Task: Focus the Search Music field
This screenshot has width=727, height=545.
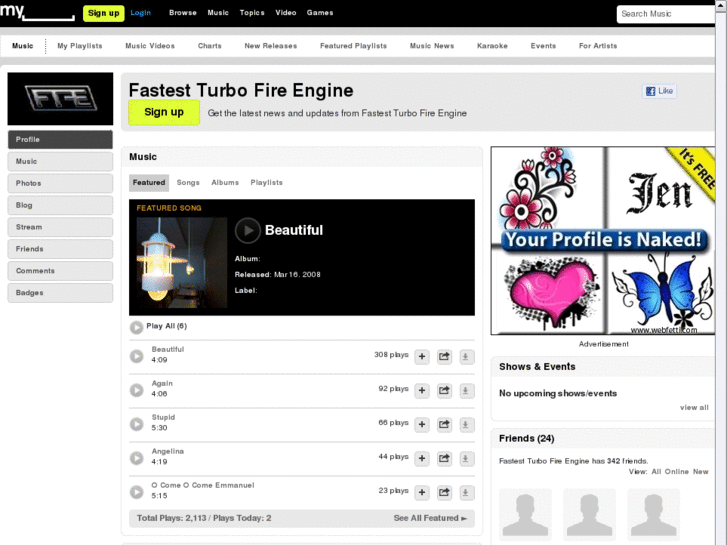Action: click(x=666, y=14)
